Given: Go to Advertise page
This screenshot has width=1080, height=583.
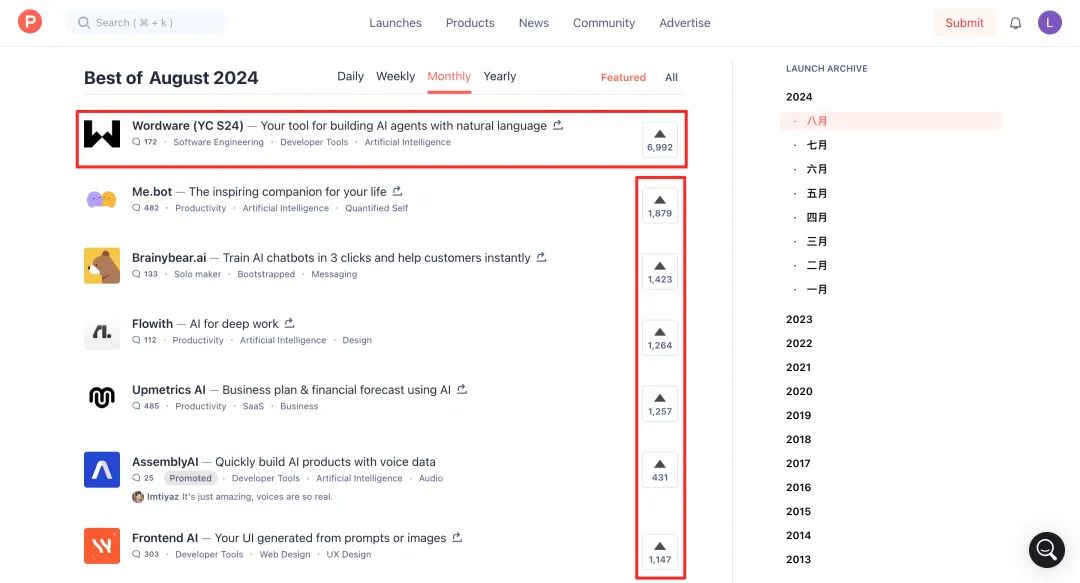Looking at the screenshot, I should click(x=685, y=23).
